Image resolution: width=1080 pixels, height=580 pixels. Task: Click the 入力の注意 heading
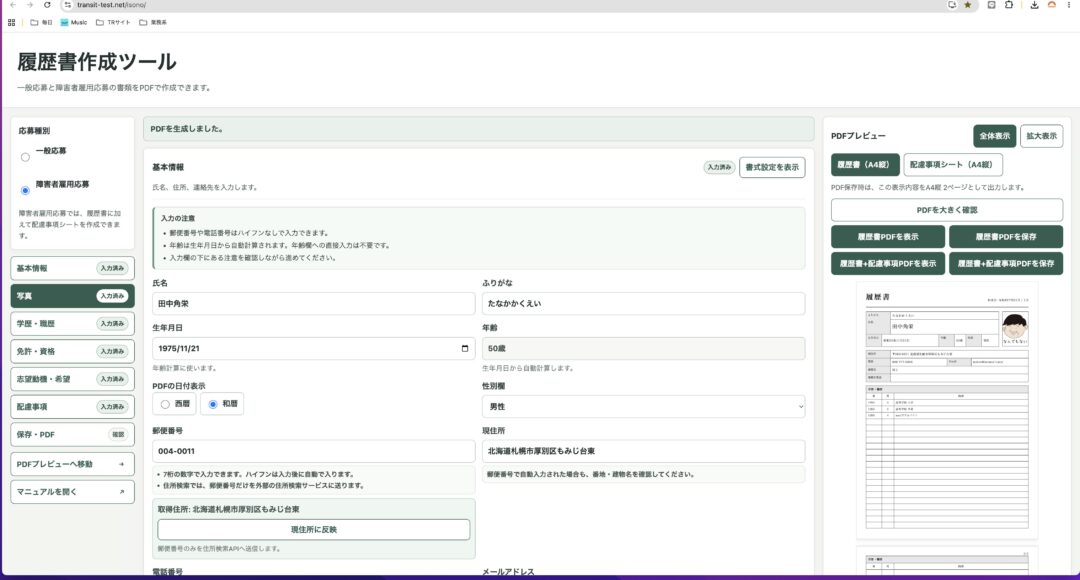click(178, 218)
